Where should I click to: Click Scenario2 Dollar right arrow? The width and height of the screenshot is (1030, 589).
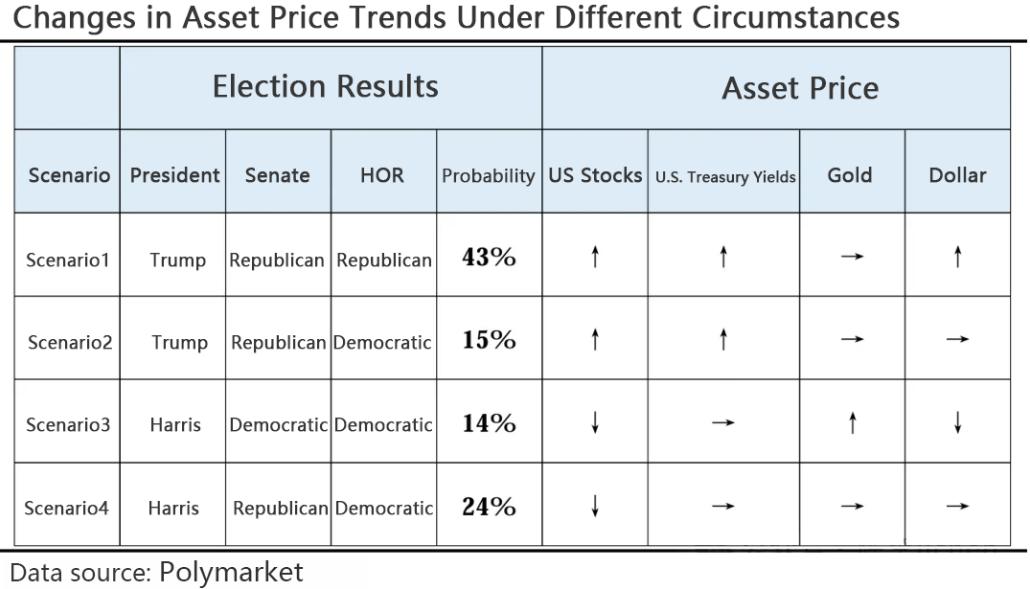(958, 341)
